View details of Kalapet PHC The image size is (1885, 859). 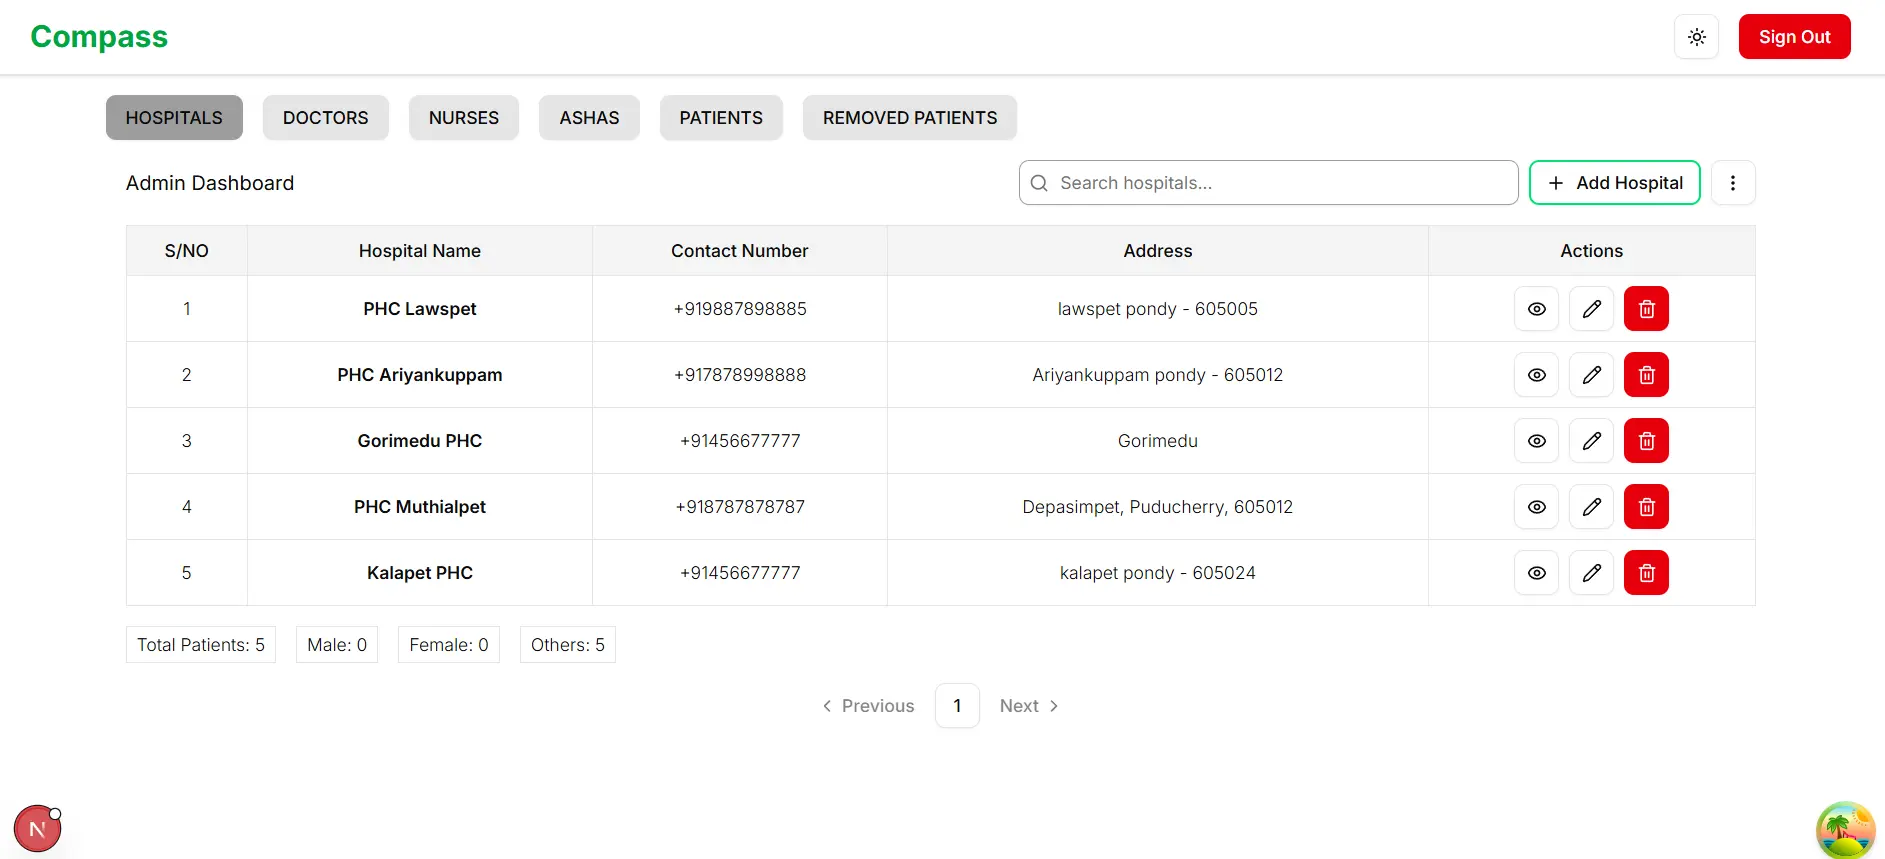pos(1537,573)
